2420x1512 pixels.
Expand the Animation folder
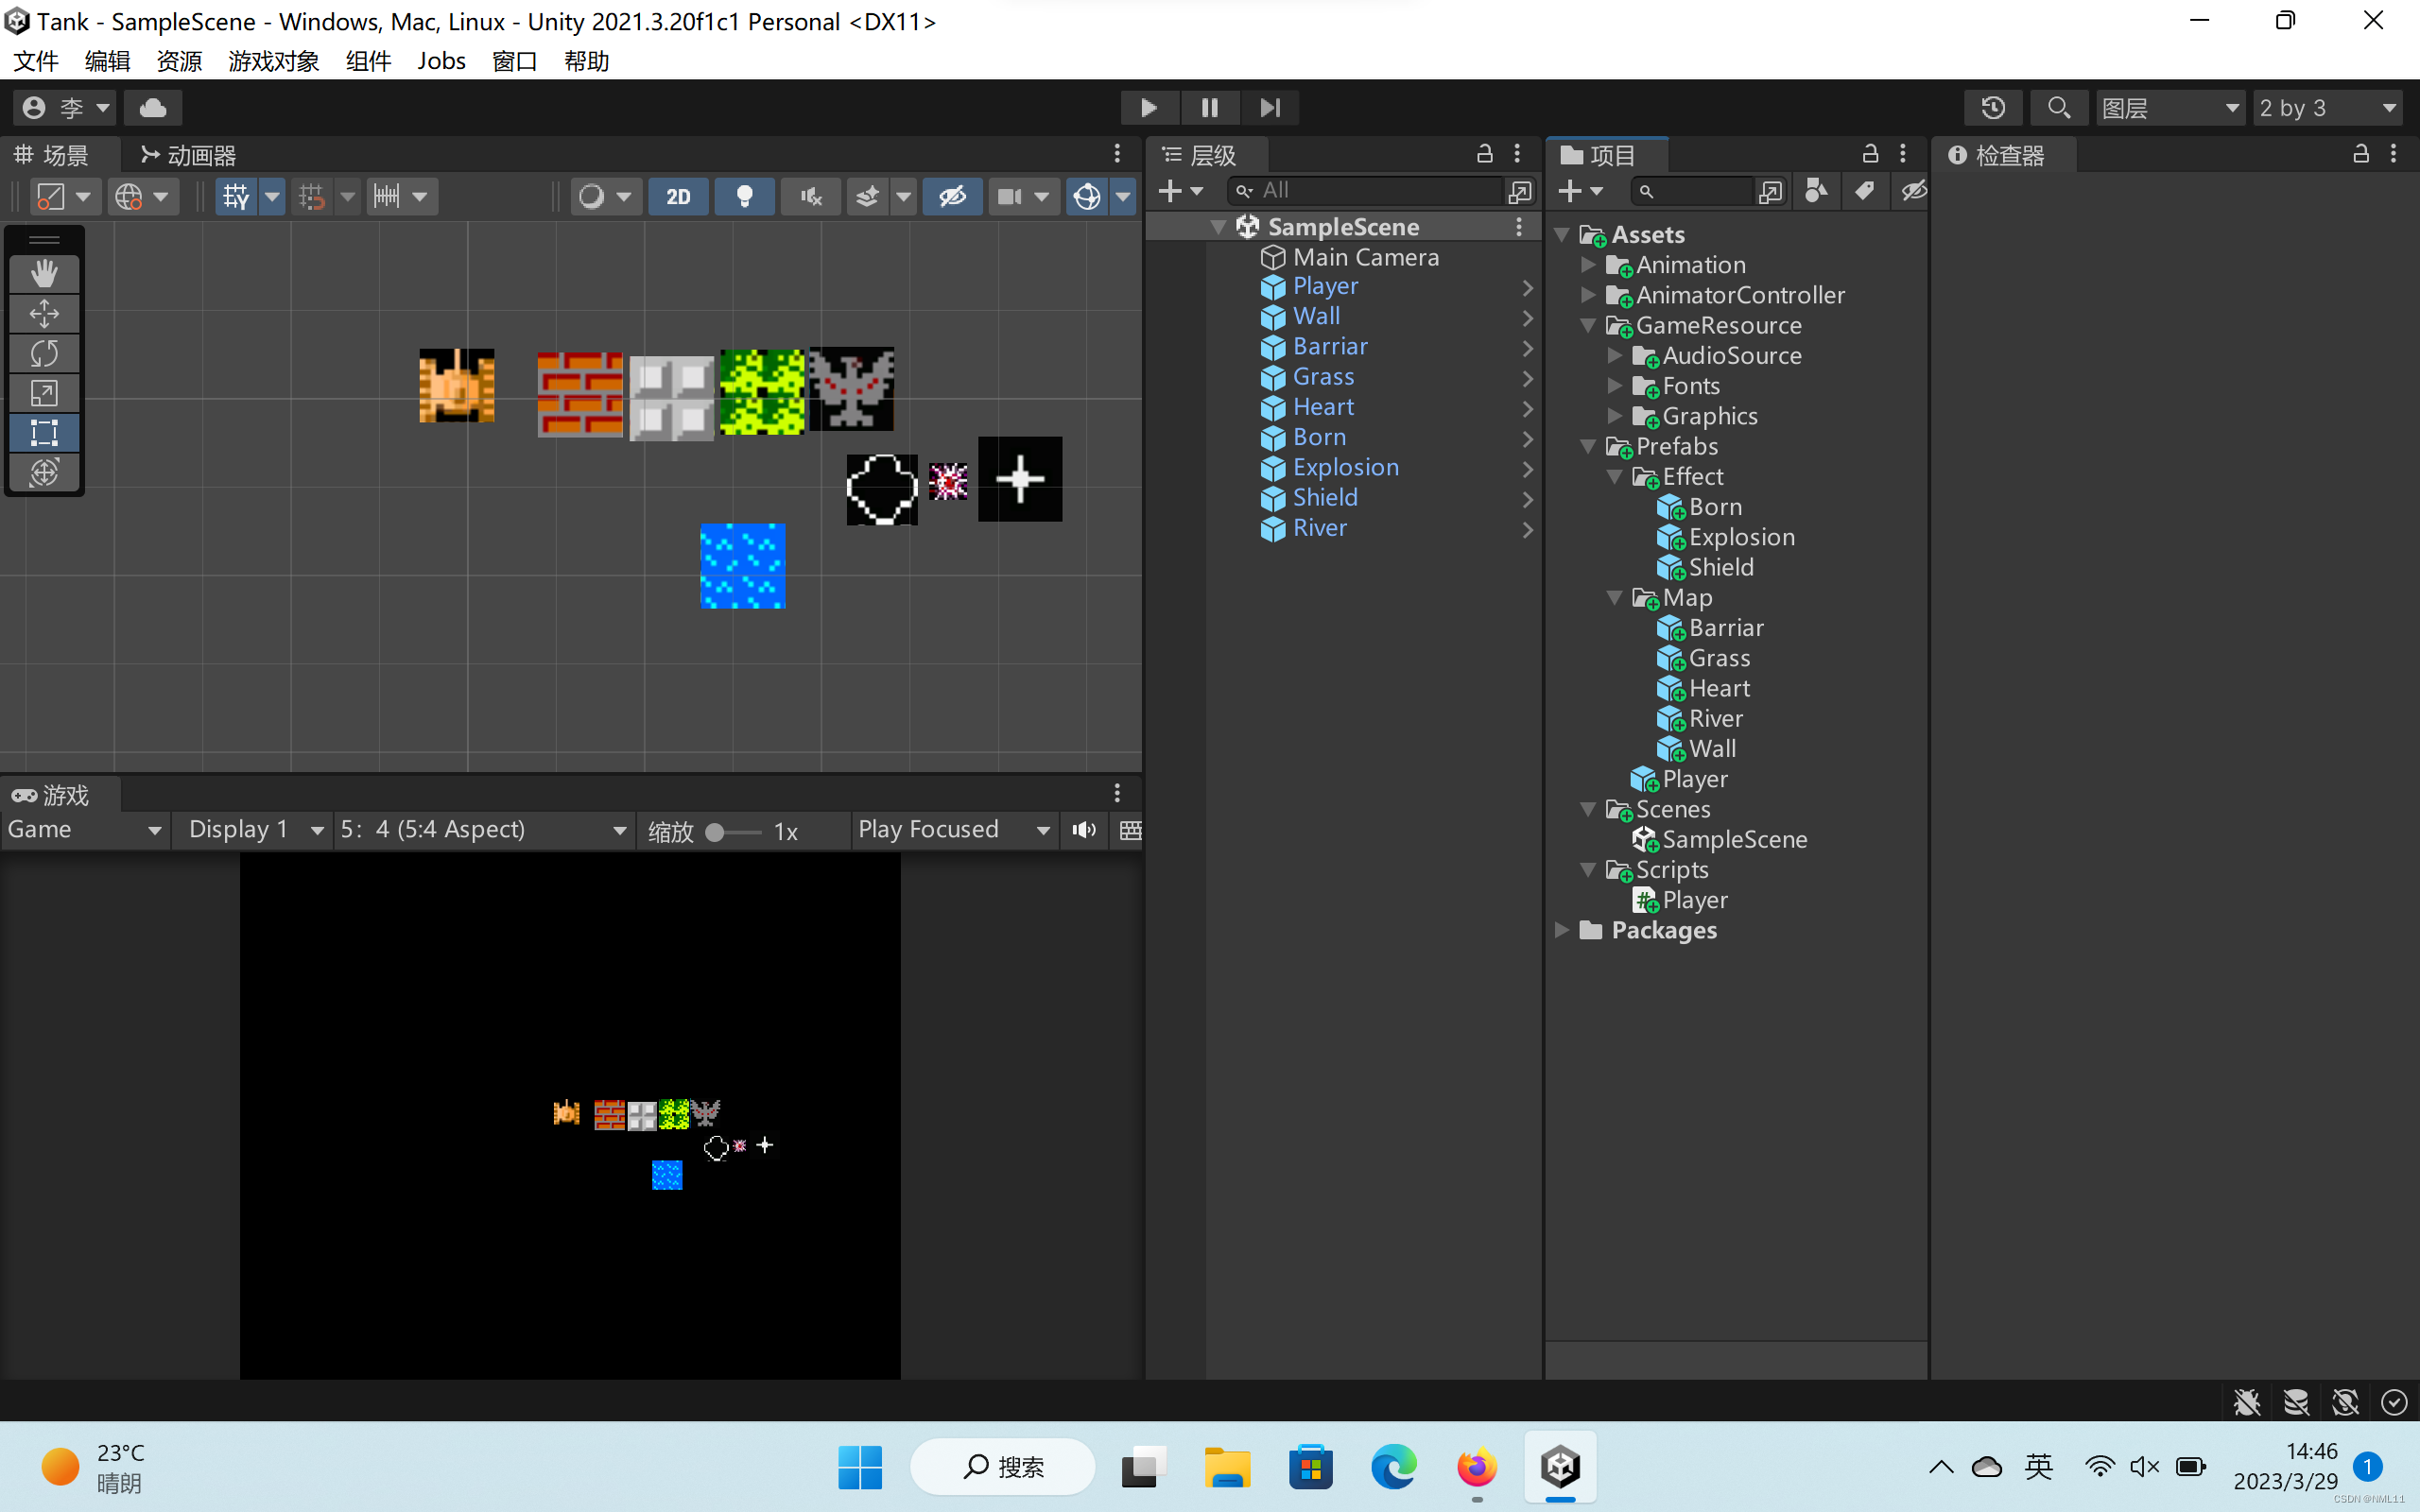coord(1588,265)
